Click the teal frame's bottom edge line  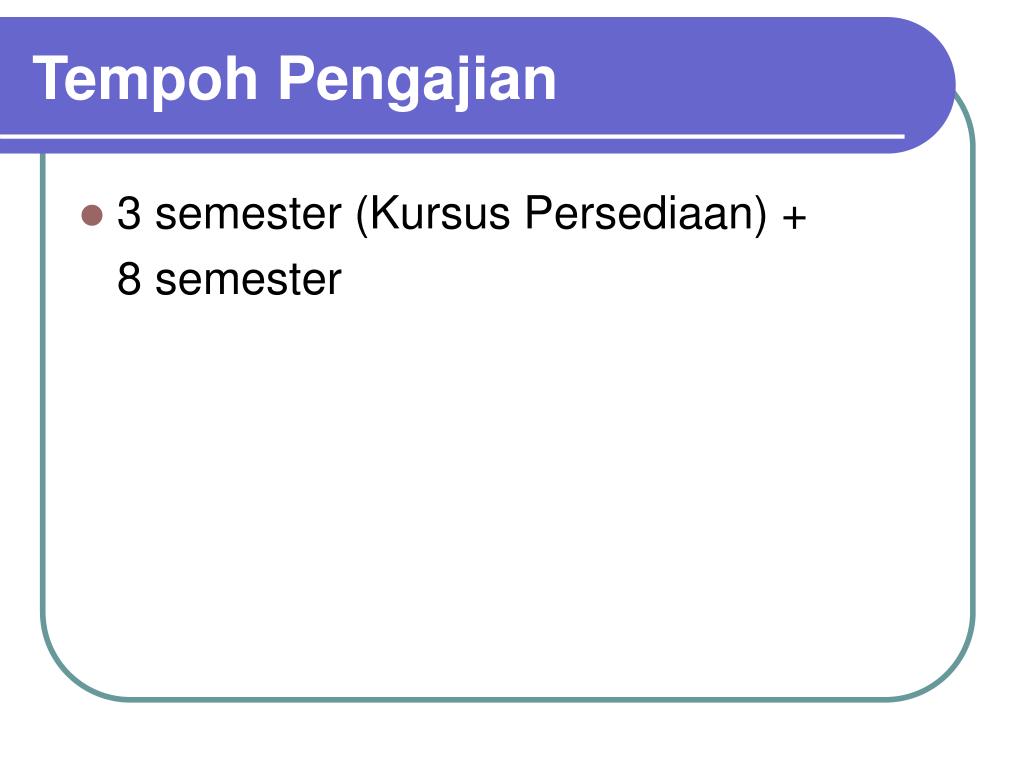[x=508, y=699]
